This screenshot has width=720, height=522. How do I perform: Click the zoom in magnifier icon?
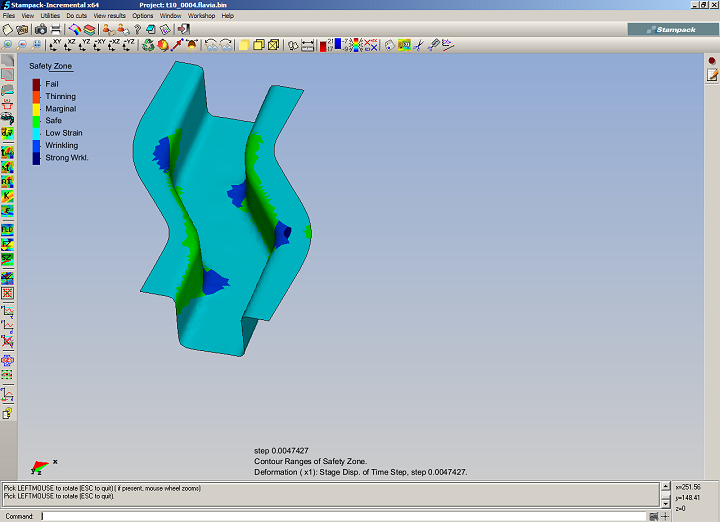[x=8, y=45]
